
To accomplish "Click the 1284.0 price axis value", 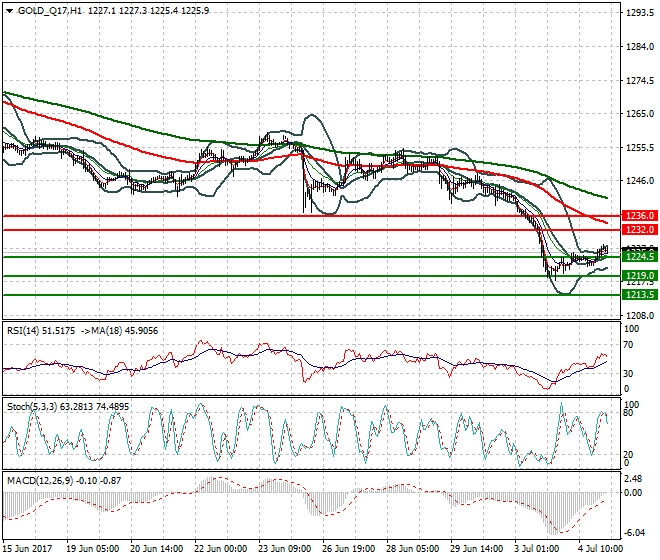I will tap(640, 47).
